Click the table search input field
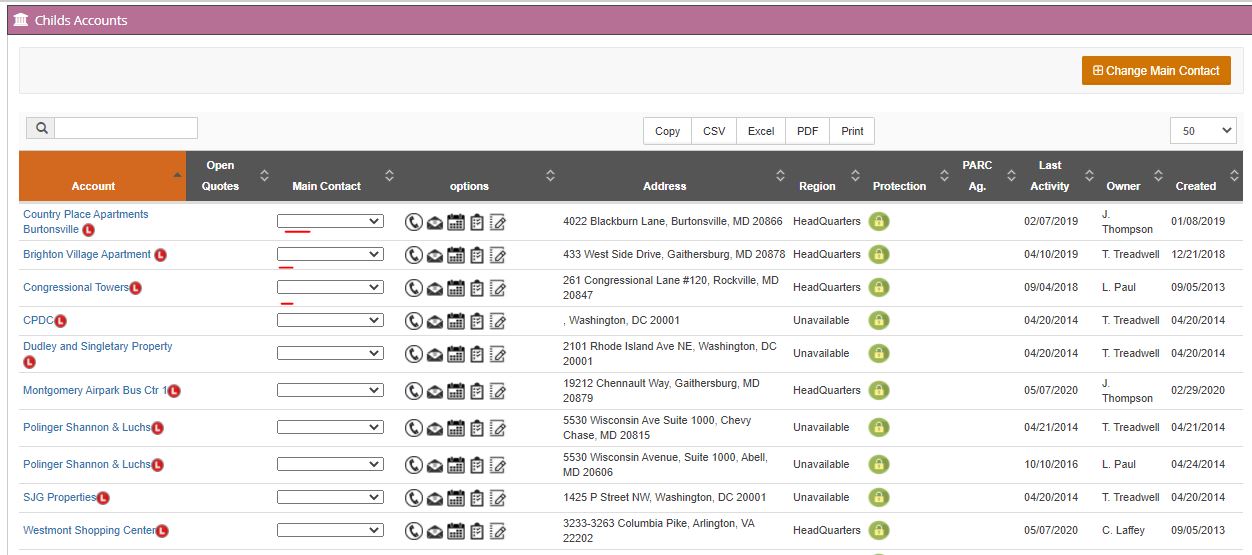This screenshot has width=1252, height=555. (x=126, y=128)
